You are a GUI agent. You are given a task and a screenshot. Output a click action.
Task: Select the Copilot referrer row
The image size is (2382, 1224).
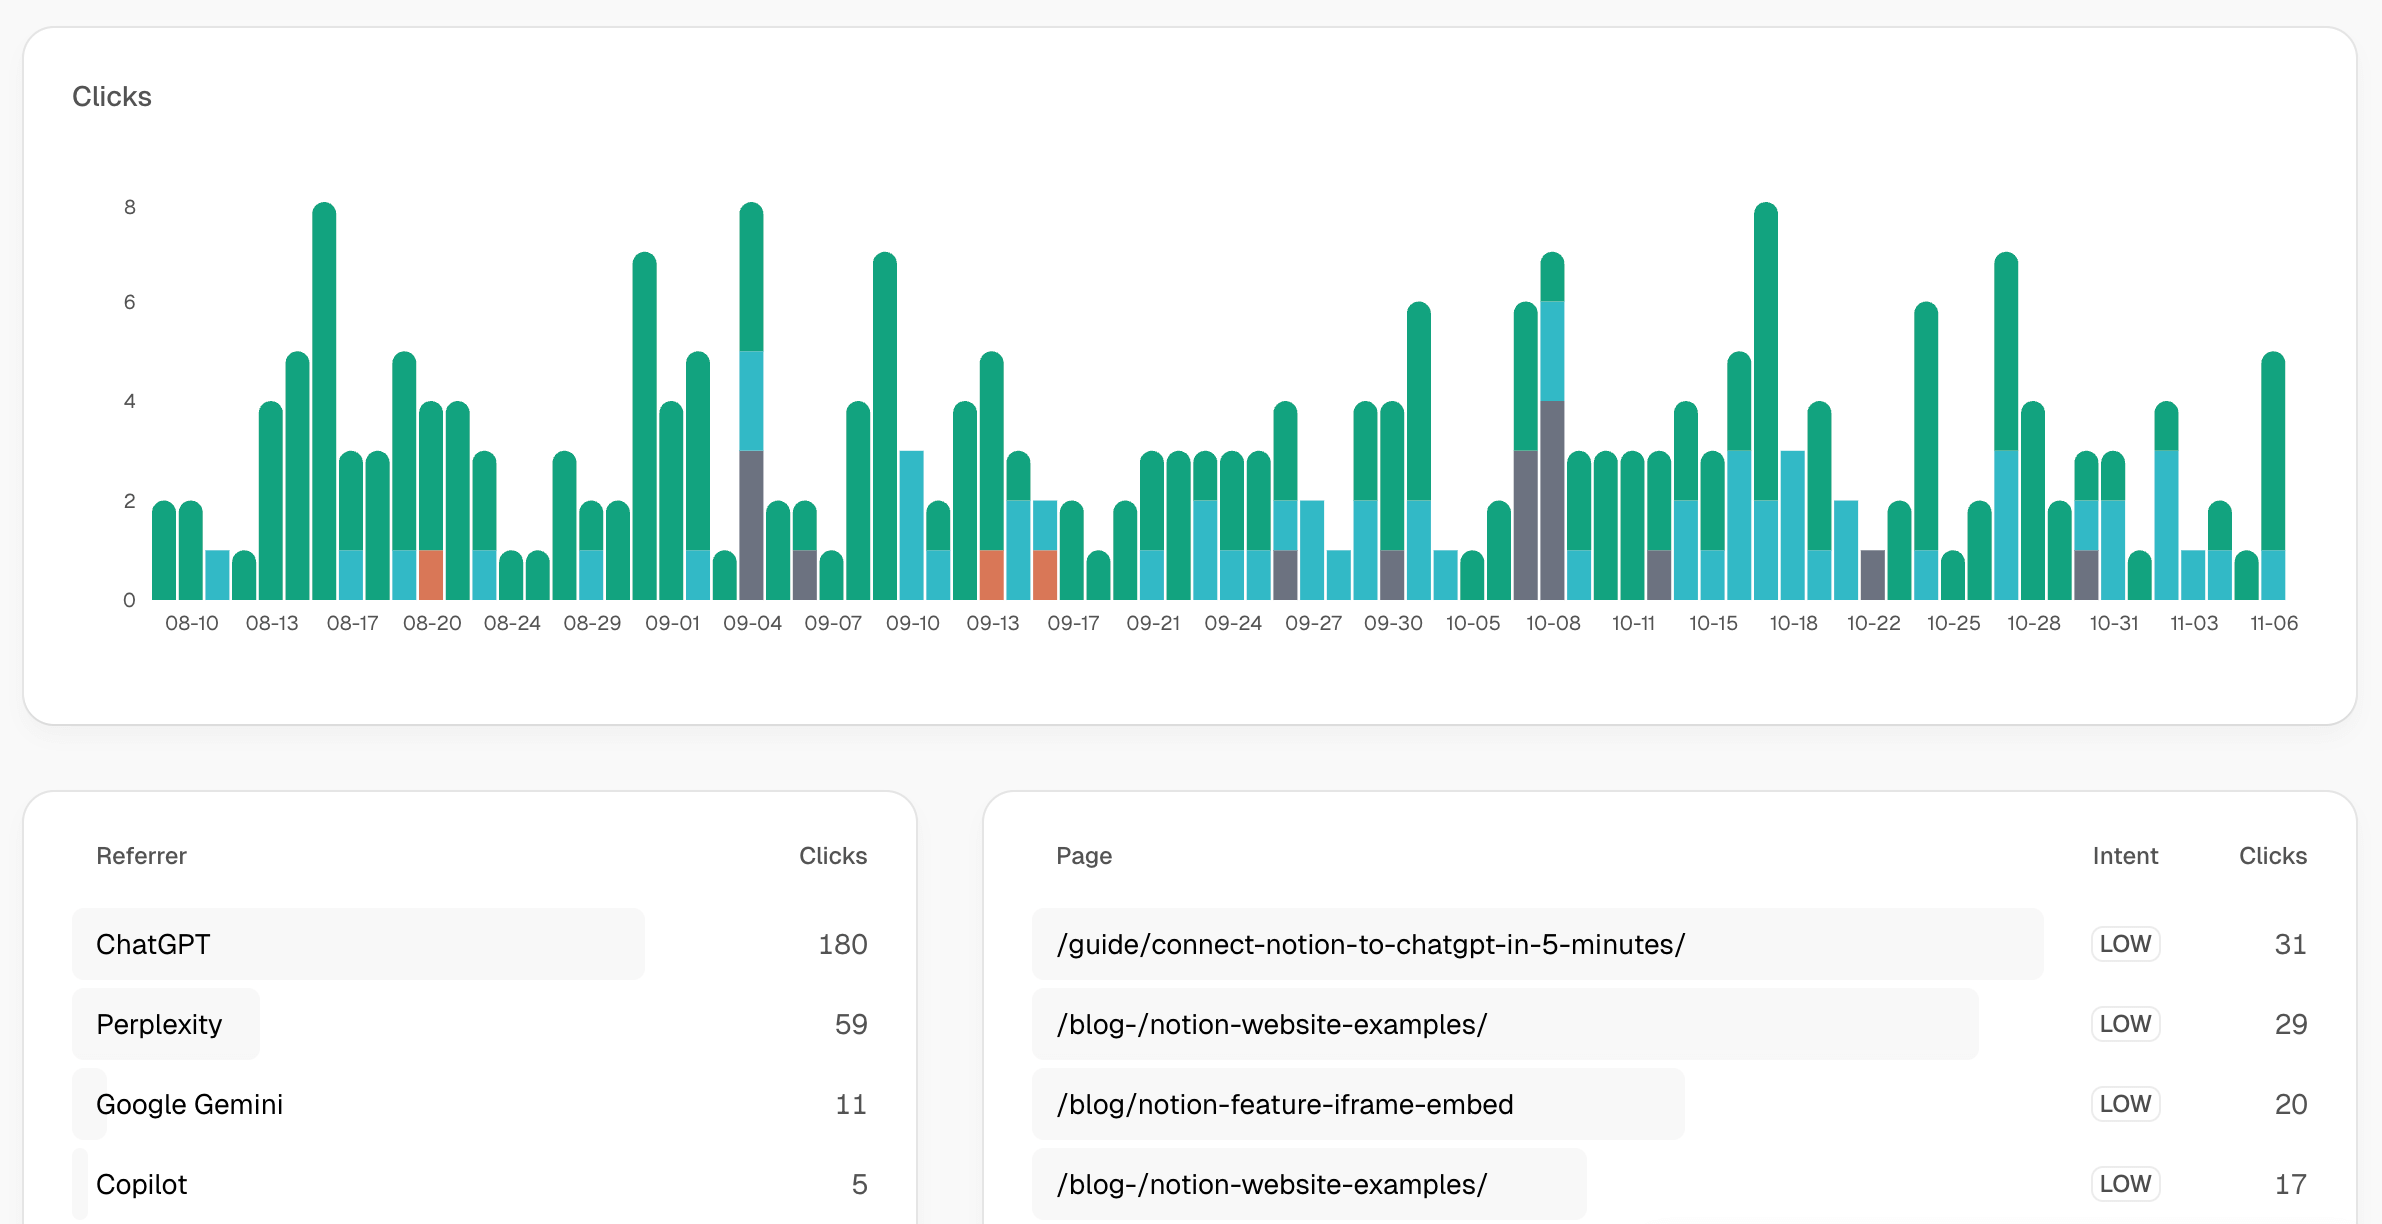(141, 1184)
